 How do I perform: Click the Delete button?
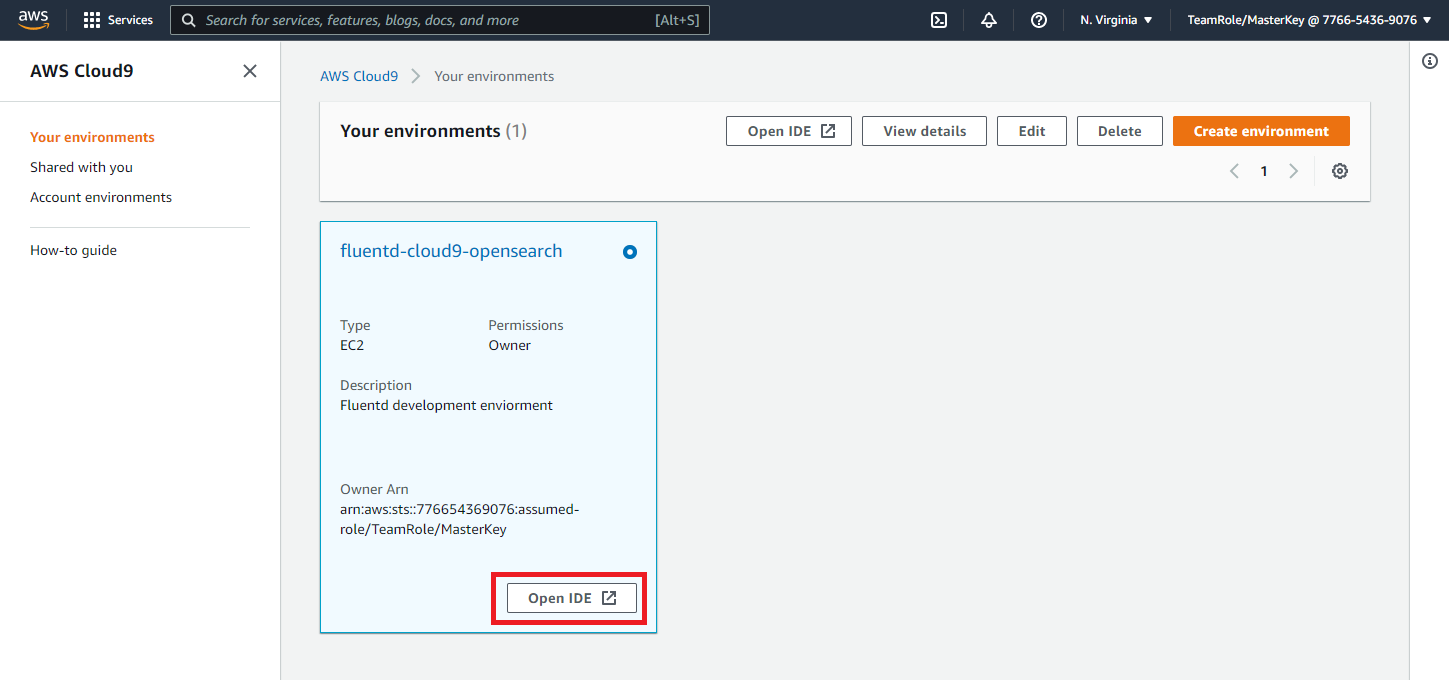pyautogui.click(x=1120, y=131)
